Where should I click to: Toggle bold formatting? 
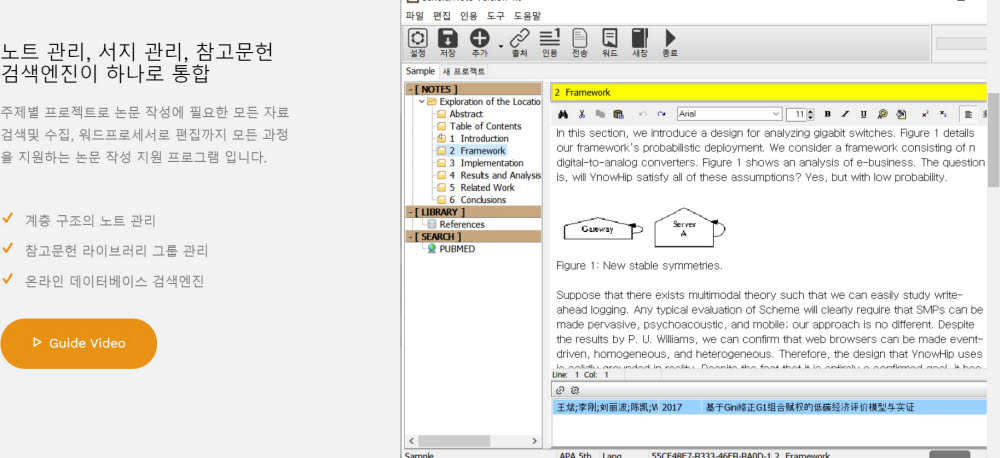pyautogui.click(x=827, y=115)
